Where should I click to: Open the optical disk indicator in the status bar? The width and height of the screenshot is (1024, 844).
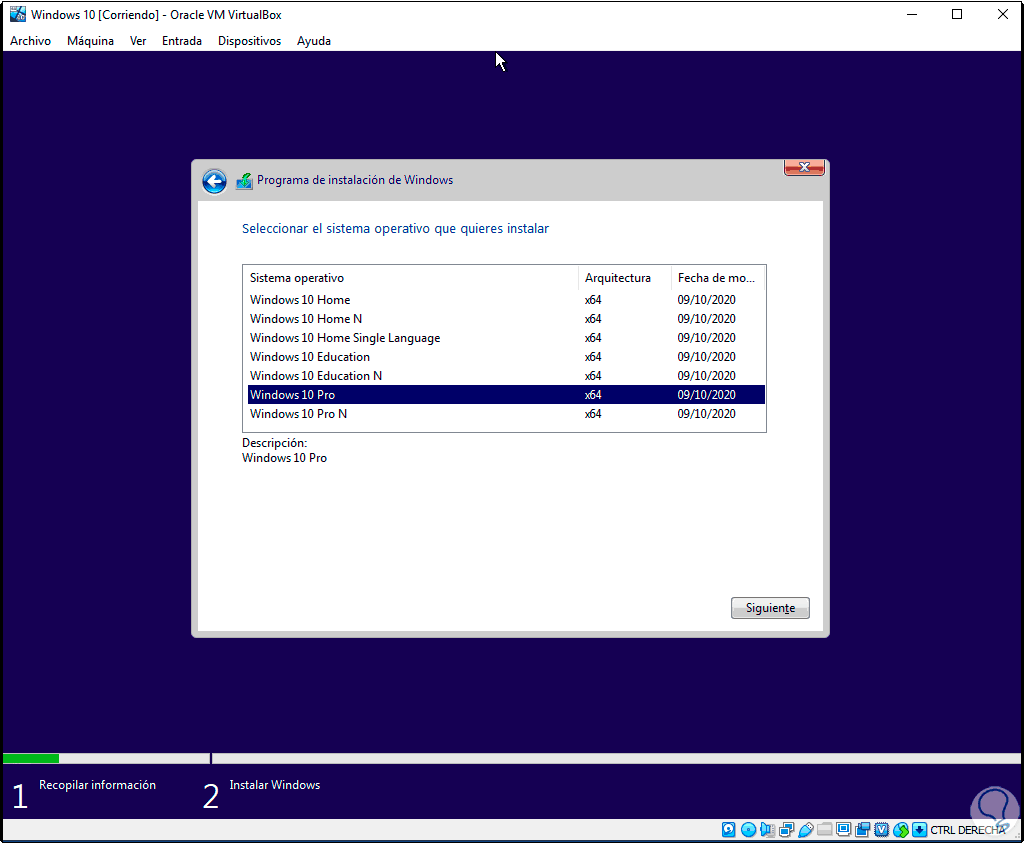coord(748,830)
